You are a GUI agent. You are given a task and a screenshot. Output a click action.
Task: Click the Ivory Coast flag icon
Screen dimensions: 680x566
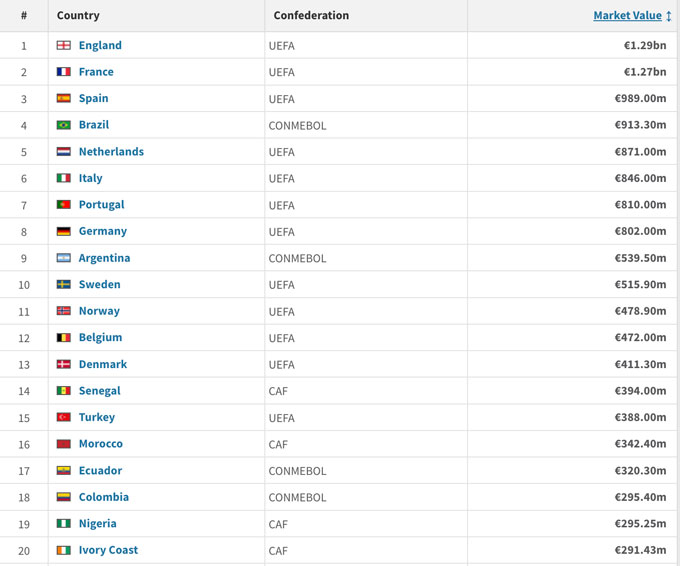pyautogui.click(x=64, y=550)
